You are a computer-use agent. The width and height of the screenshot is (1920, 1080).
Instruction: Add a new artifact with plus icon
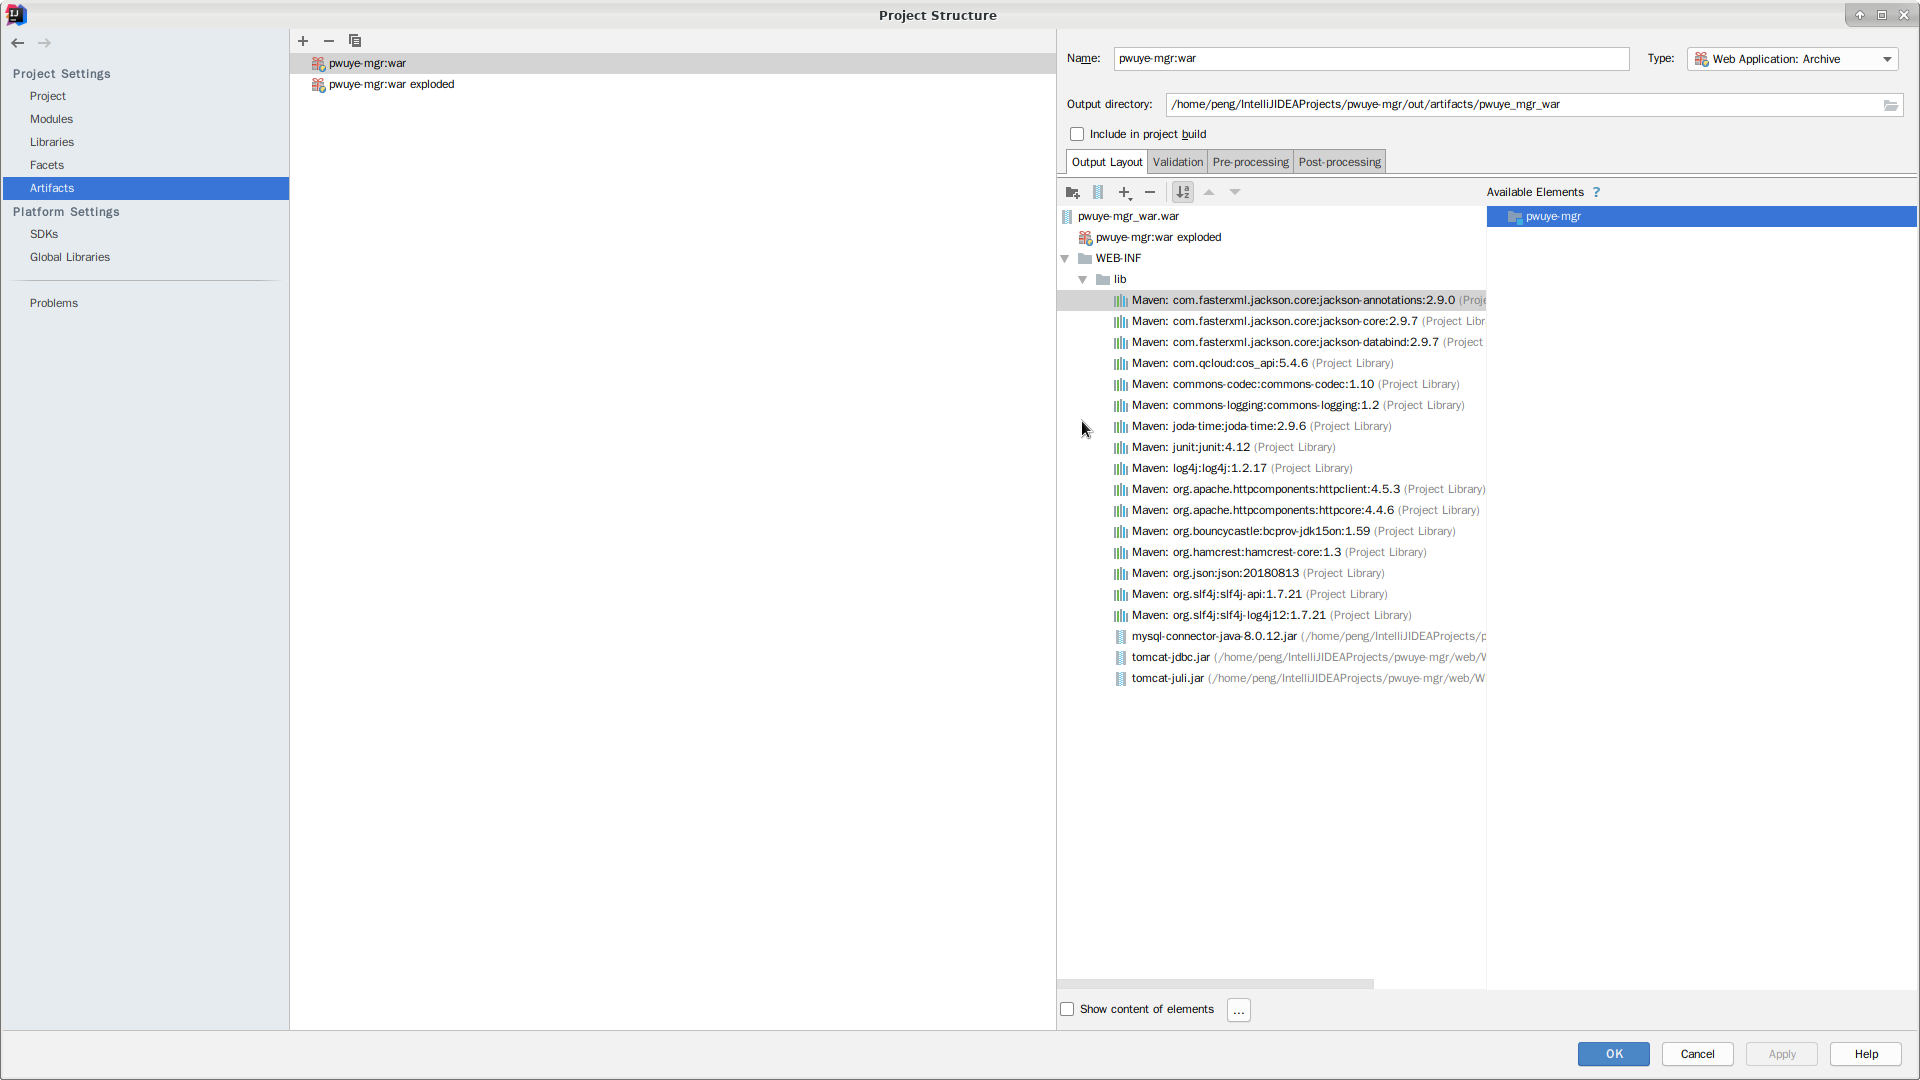(303, 41)
